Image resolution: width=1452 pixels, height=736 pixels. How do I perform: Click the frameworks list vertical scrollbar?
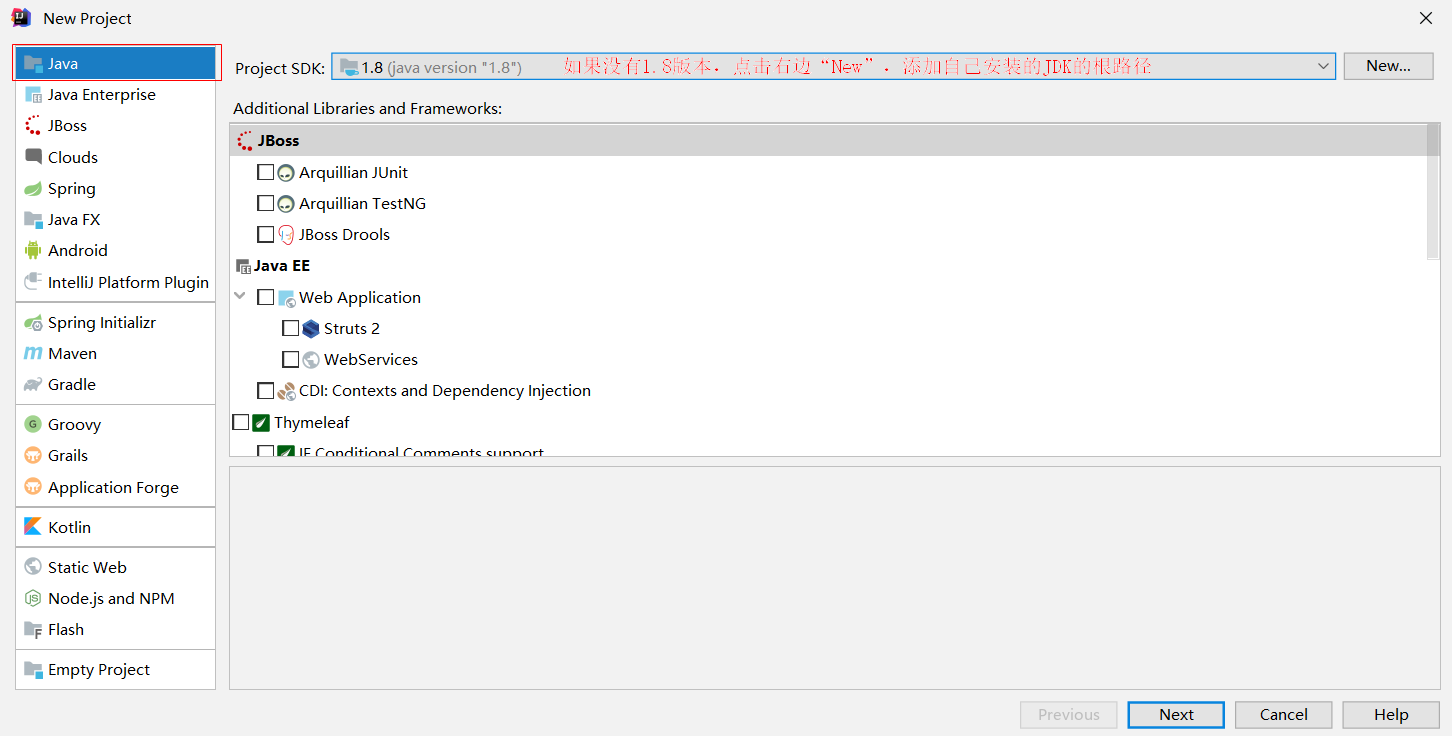click(1433, 190)
